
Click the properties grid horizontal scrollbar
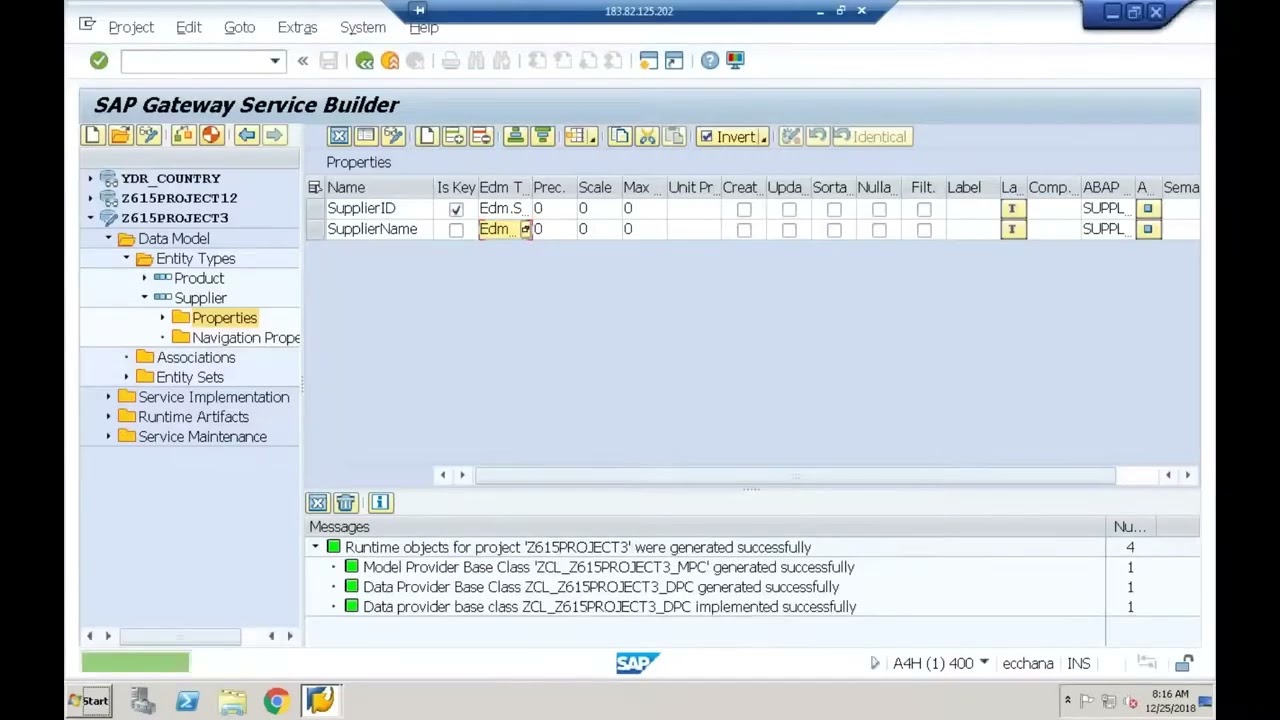[795, 475]
